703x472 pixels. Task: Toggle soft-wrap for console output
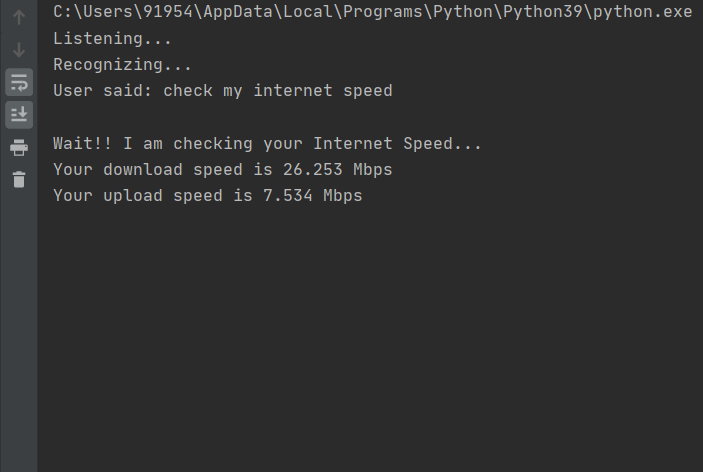[19, 82]
